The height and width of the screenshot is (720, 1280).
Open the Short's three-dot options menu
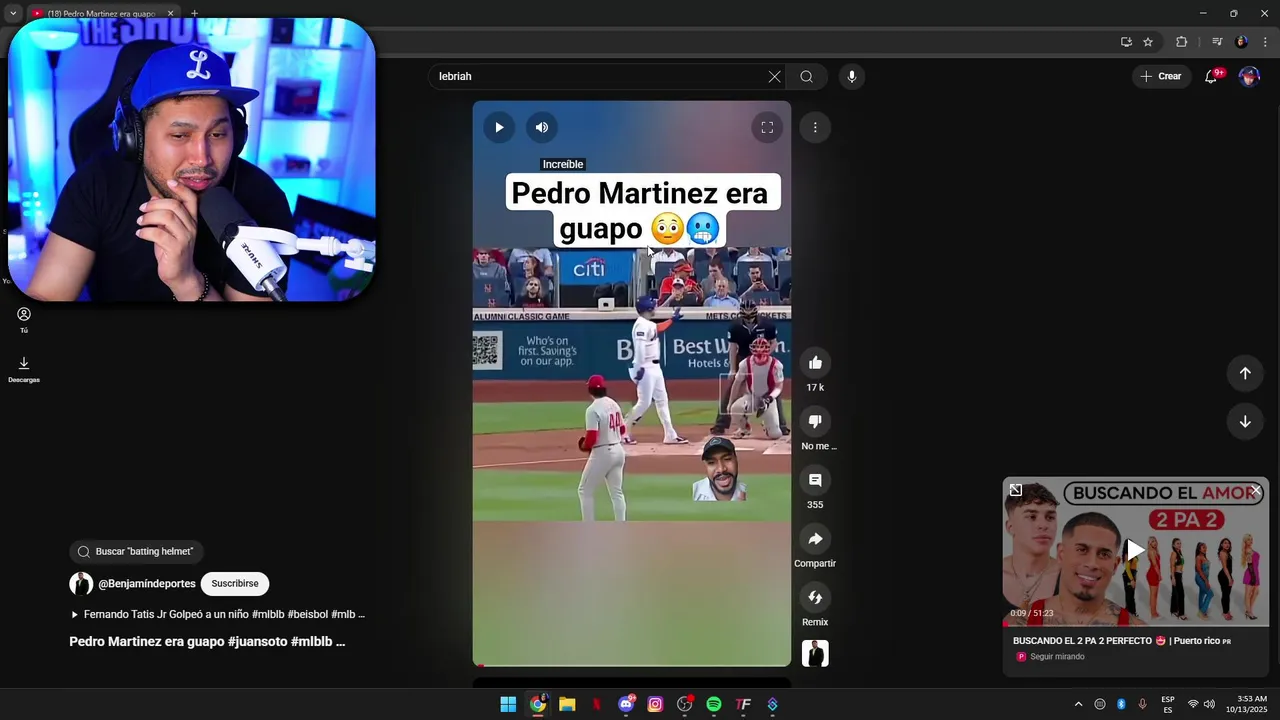815,127
